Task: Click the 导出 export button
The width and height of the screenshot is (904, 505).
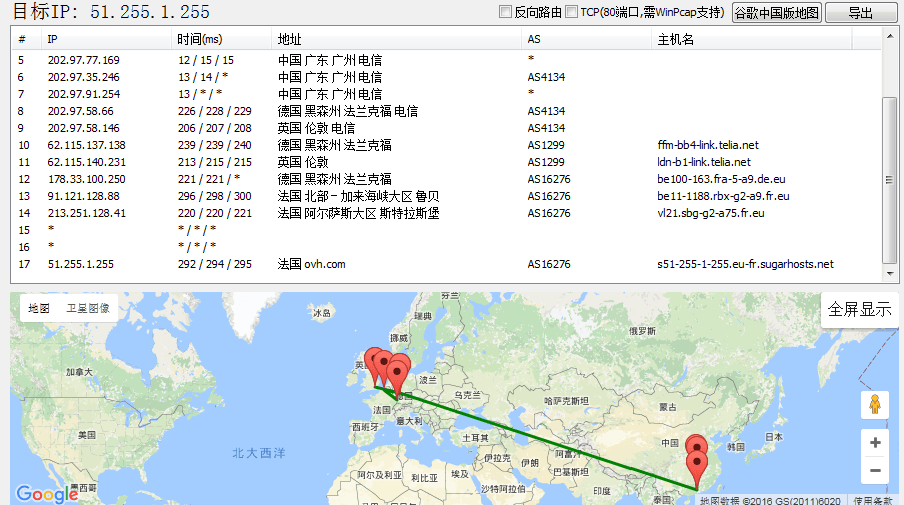Action: pos(859,13)
